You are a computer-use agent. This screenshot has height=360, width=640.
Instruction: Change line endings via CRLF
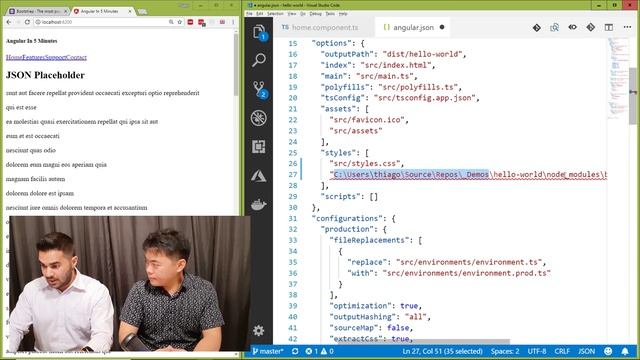562,351
